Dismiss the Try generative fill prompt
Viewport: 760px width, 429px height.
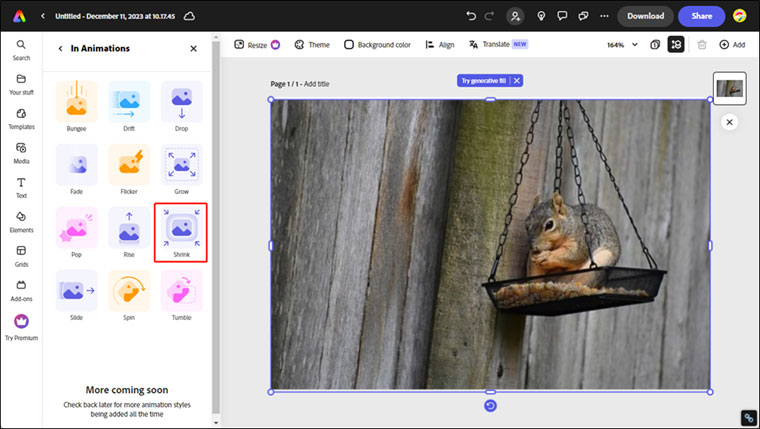coord(517,80)
